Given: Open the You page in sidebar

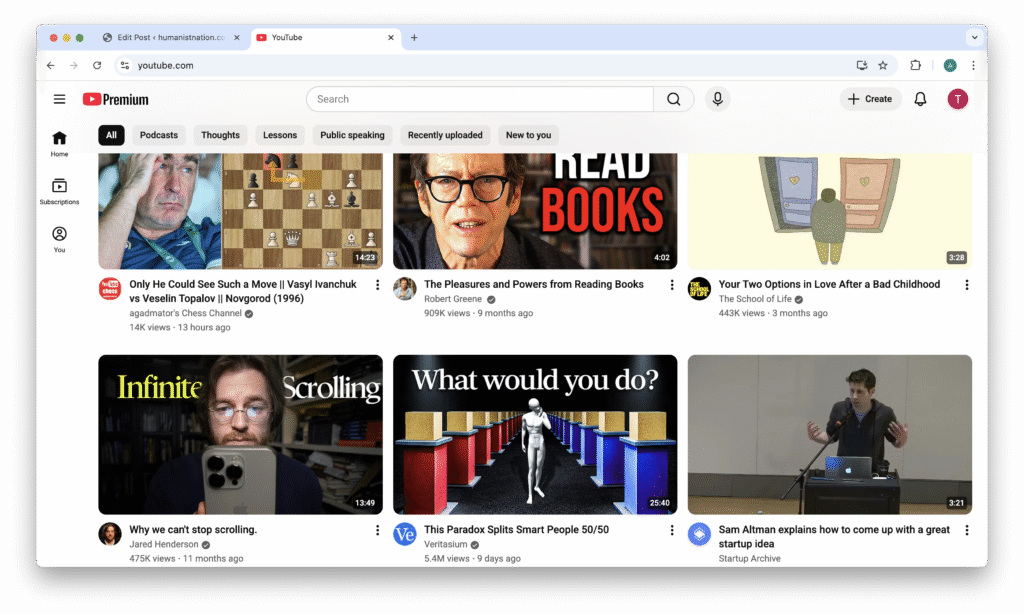Looking at the screenshot, I should (x=59, y=239).
